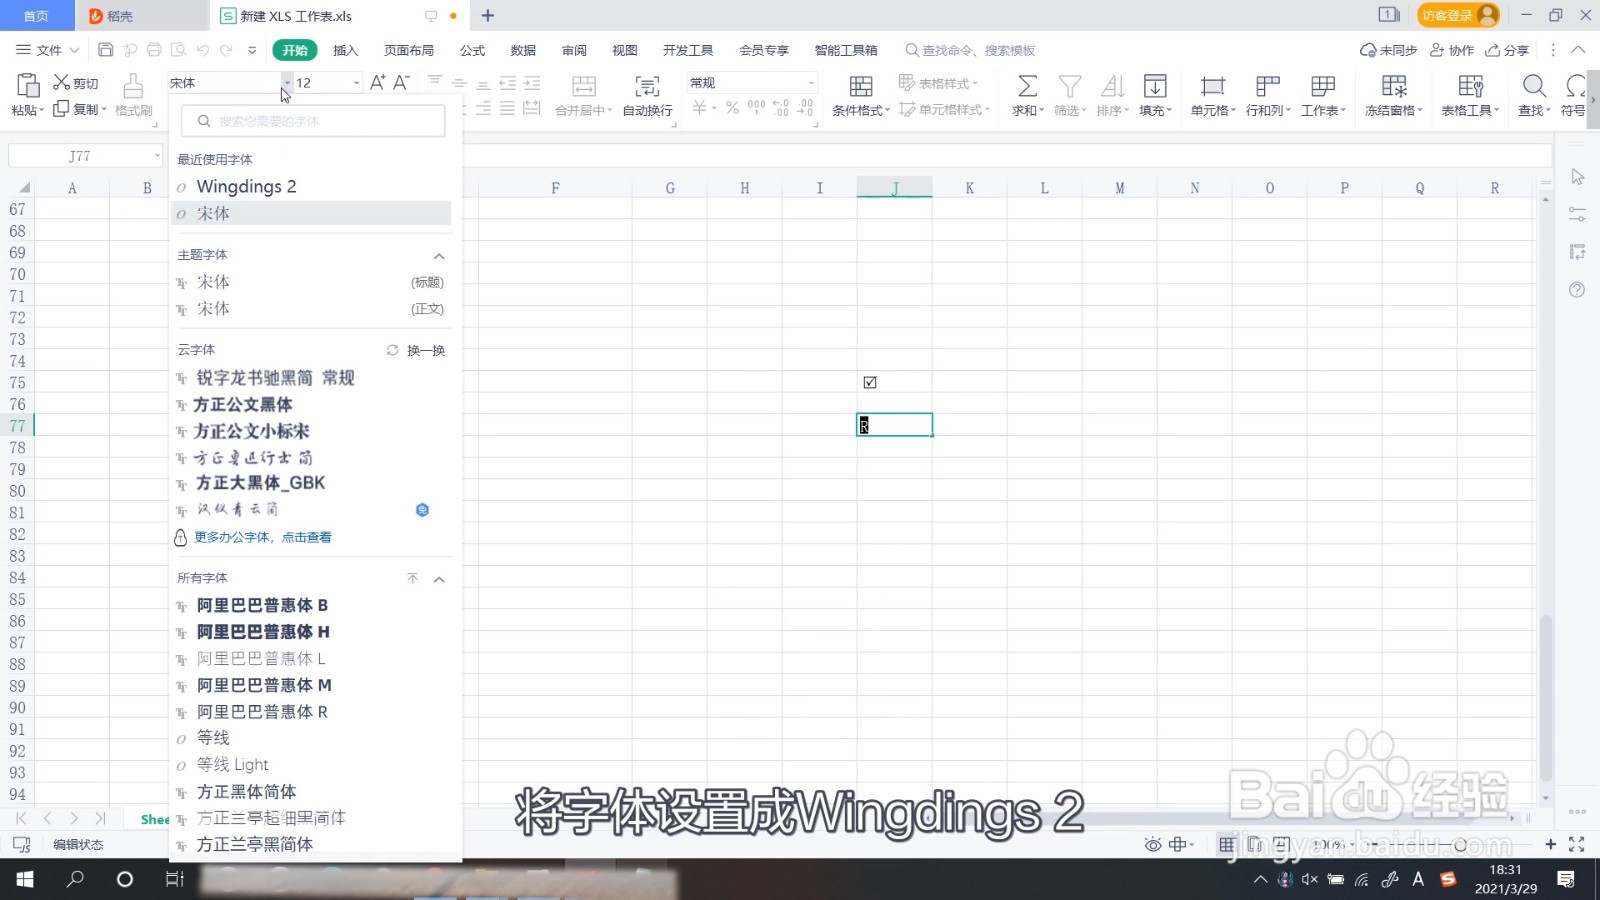Click the Freeze Panes icon

(1394, 86)
